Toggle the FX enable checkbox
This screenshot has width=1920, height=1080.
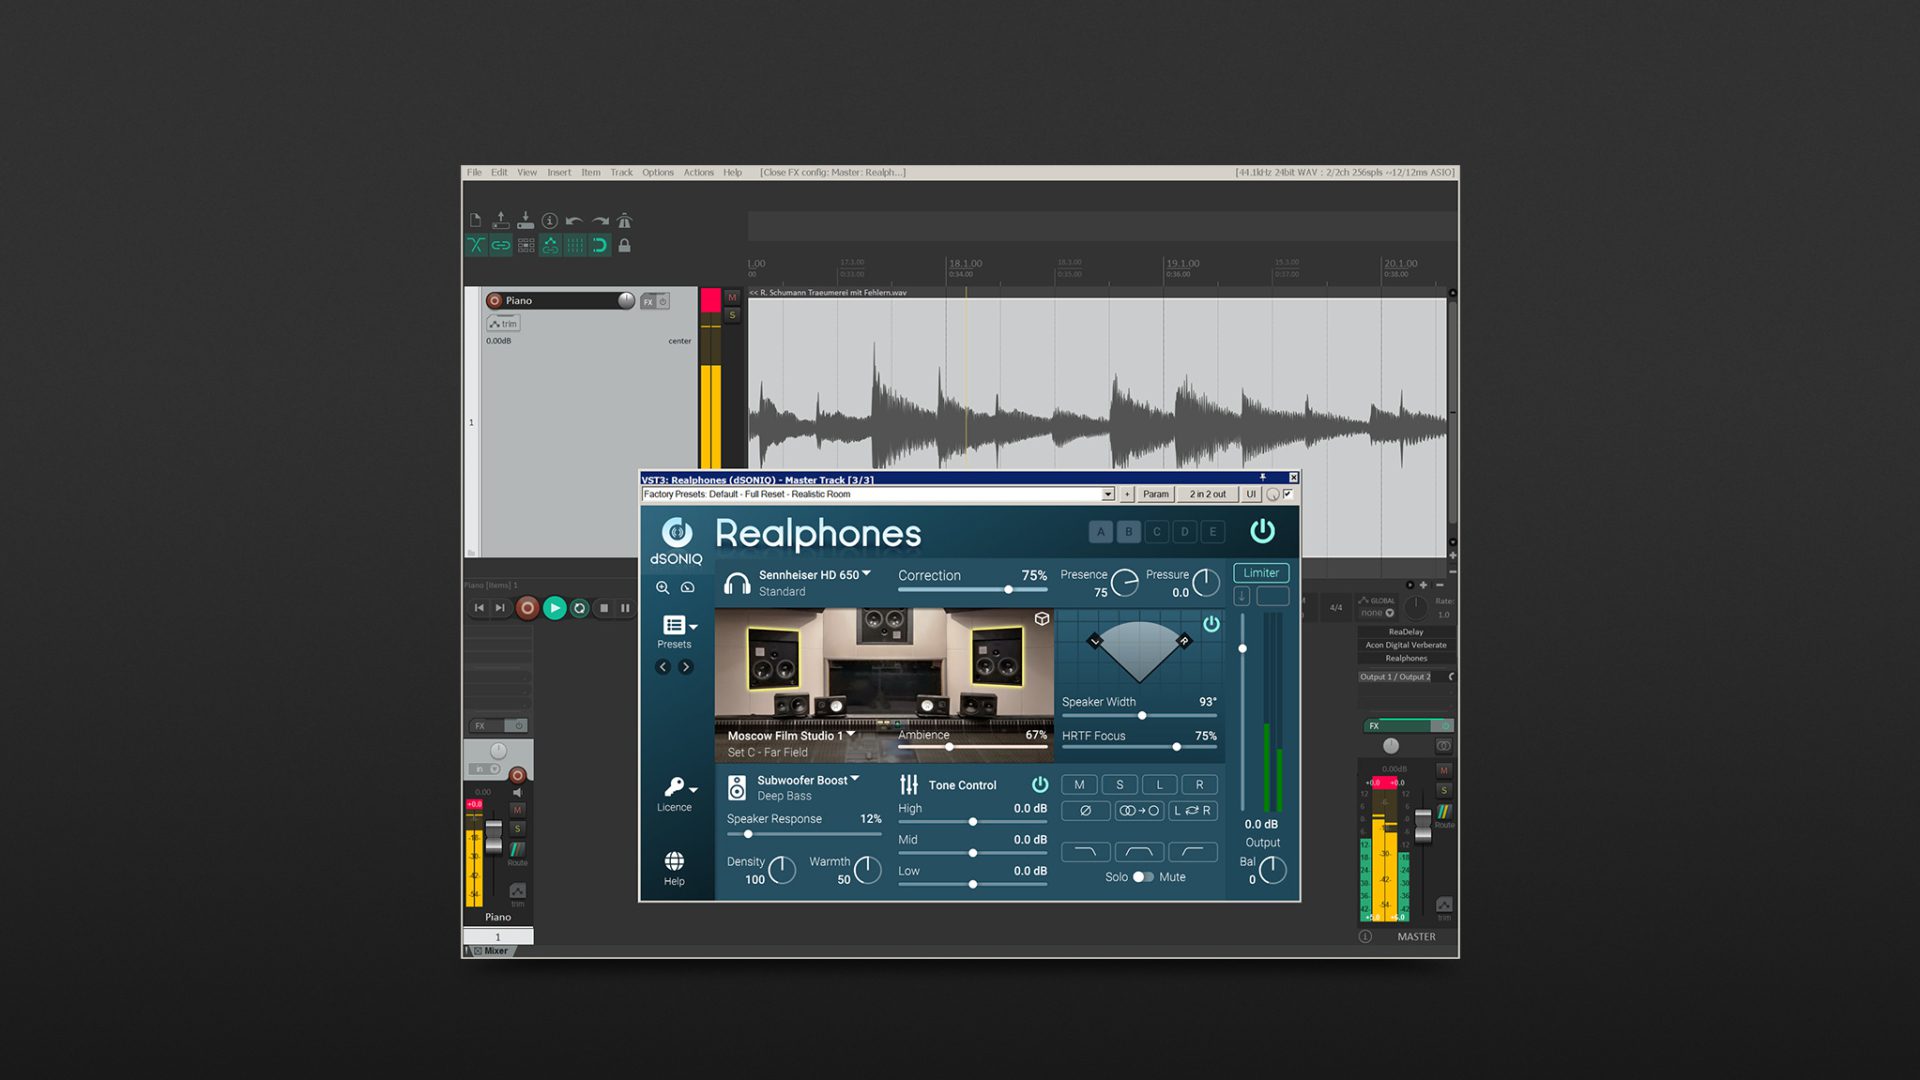coord(1288,494)
